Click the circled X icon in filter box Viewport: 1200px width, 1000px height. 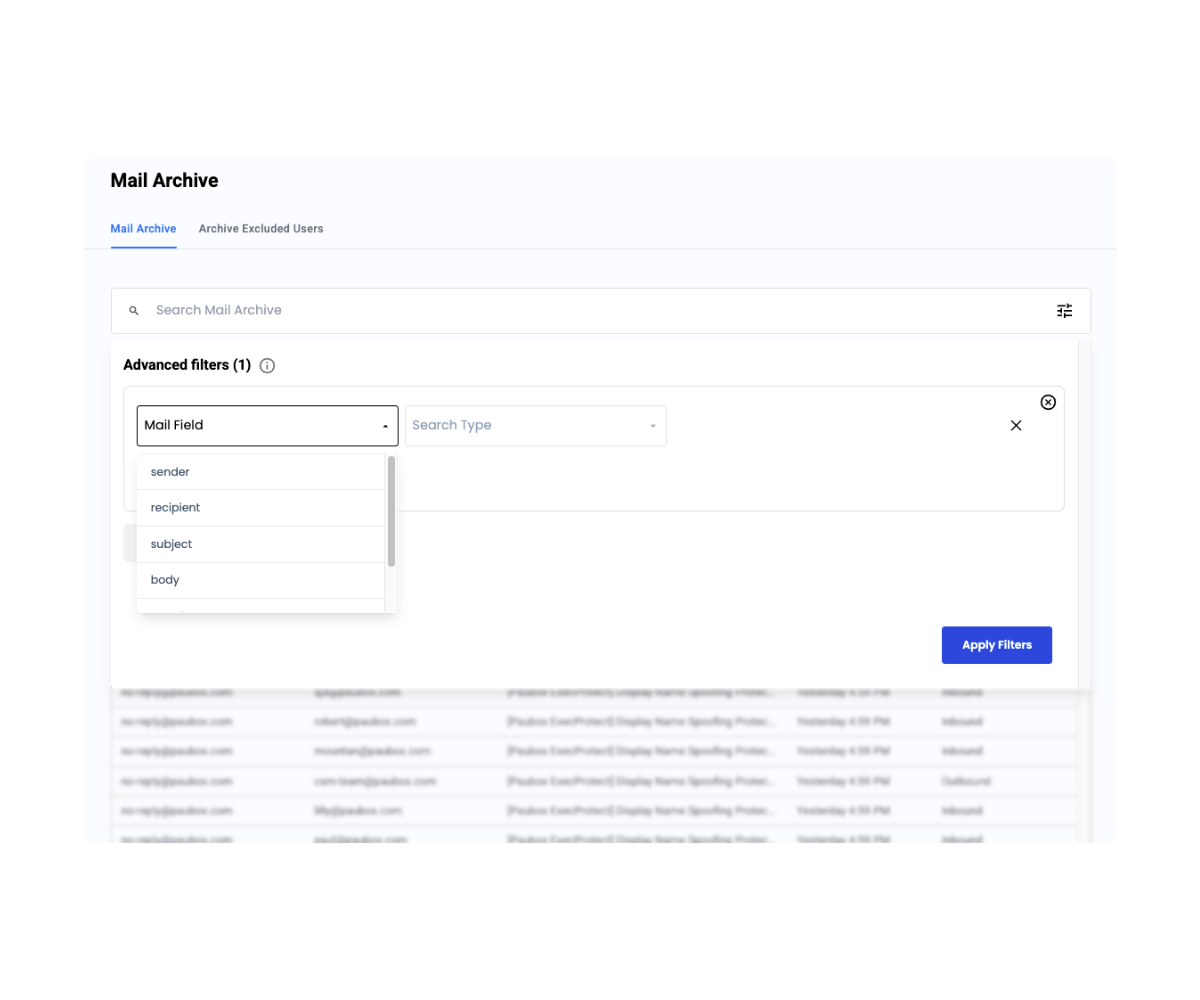click(x=1048, y=402)
